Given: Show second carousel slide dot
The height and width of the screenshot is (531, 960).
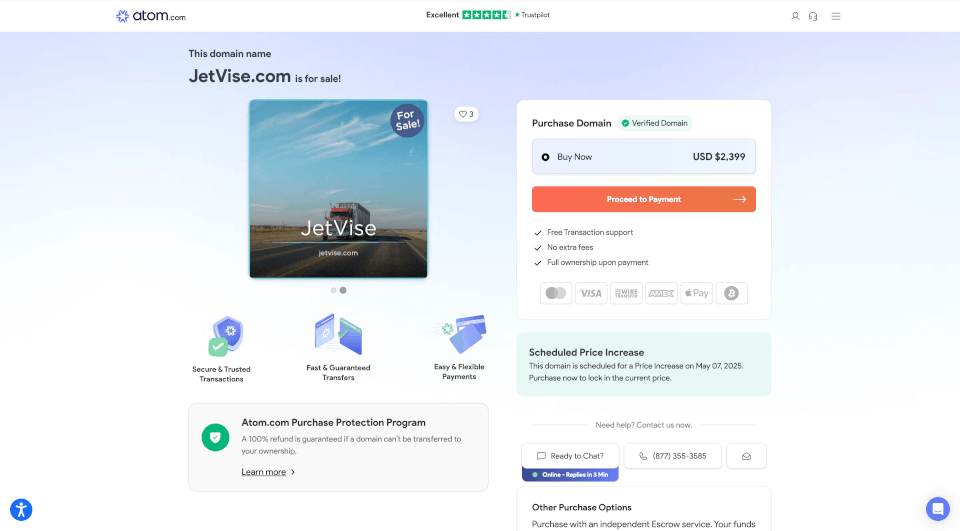Looking at the screenshot, I should 343,290.
